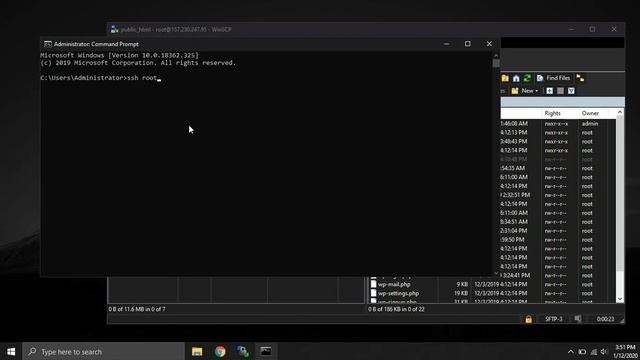
Task: Click the select files plus icon in WinSCP
Action: pyautogui.click(x=549, y=91)
